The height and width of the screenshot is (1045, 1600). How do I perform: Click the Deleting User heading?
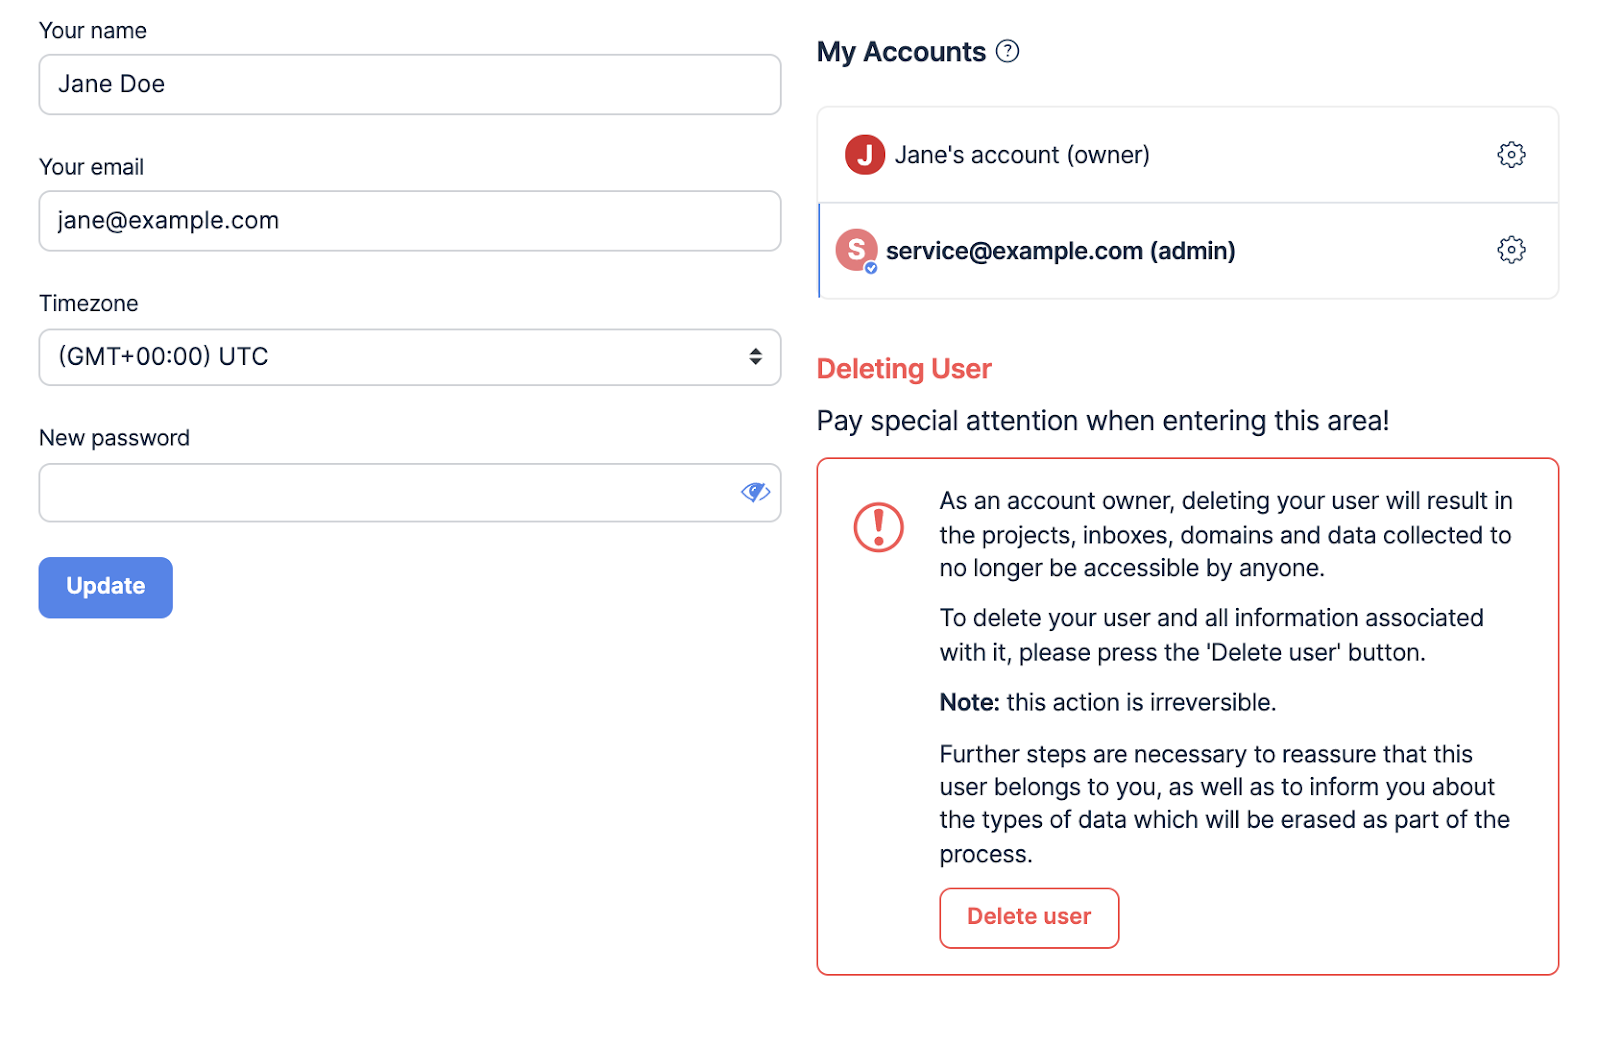point(904,369)
